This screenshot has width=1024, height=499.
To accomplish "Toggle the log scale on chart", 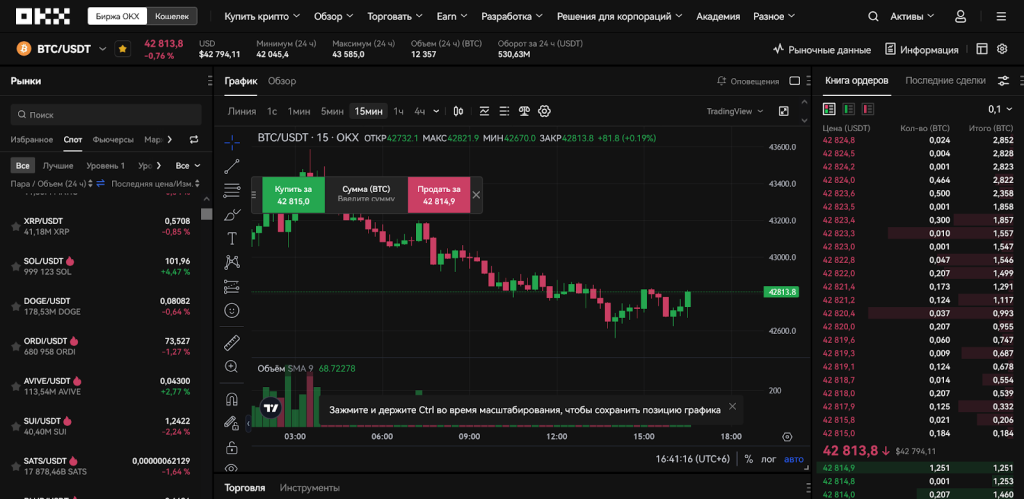I will 769,459.
